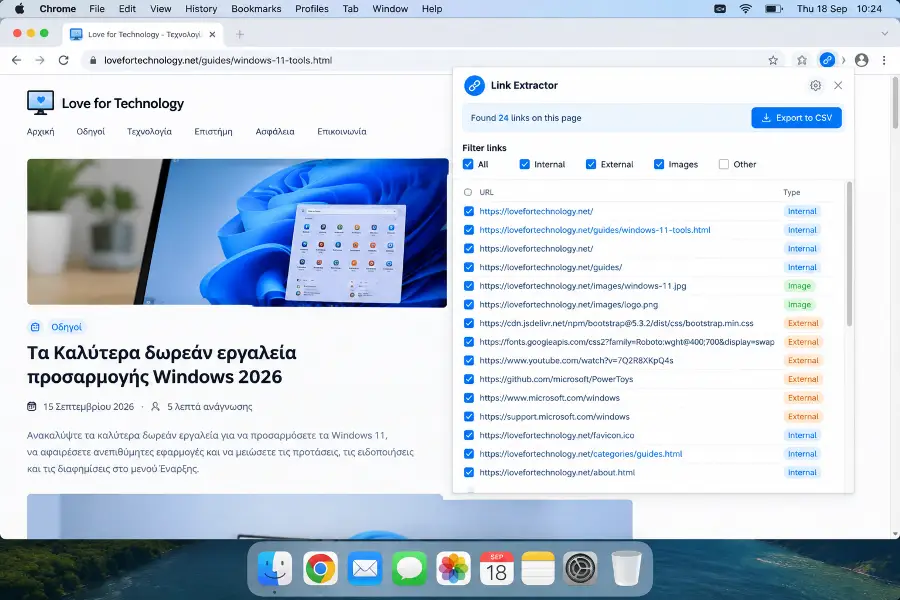Navigate to Ασφάλεια in site menu
900x600 pixels.
275,131
